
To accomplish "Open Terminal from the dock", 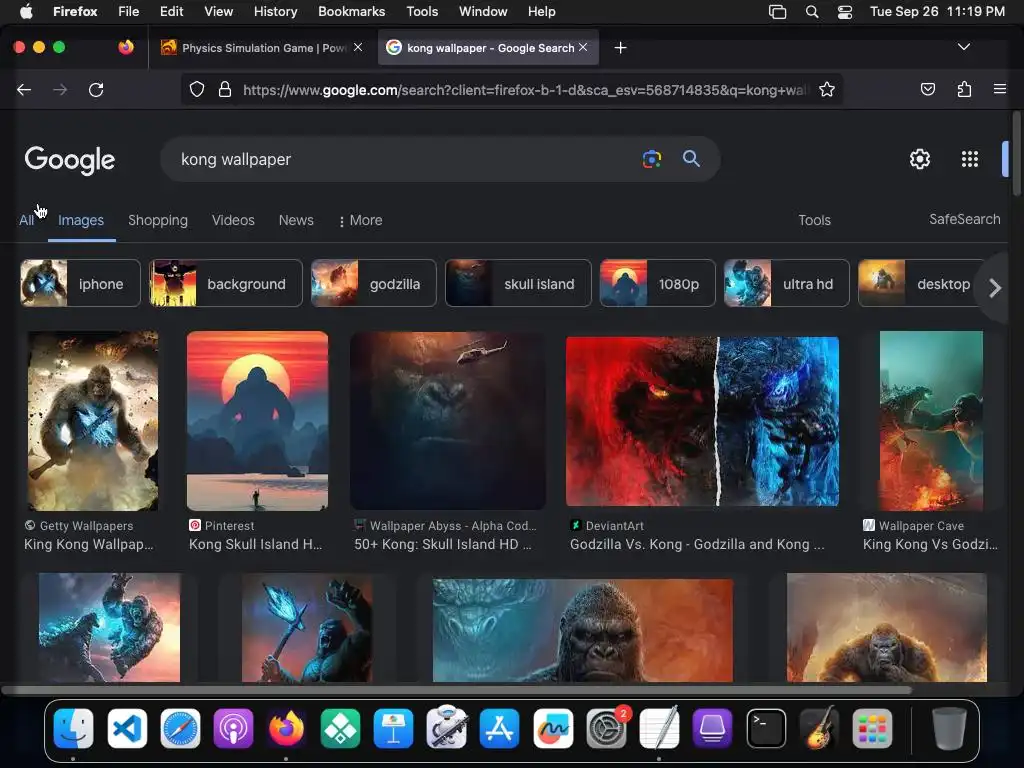I will coord(766,728).
